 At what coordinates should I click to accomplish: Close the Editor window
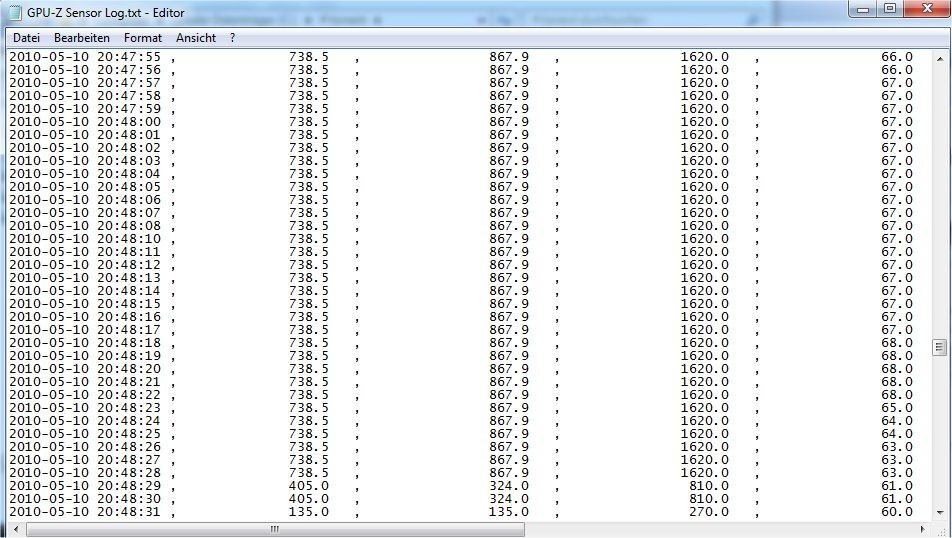tap(926, 9)
